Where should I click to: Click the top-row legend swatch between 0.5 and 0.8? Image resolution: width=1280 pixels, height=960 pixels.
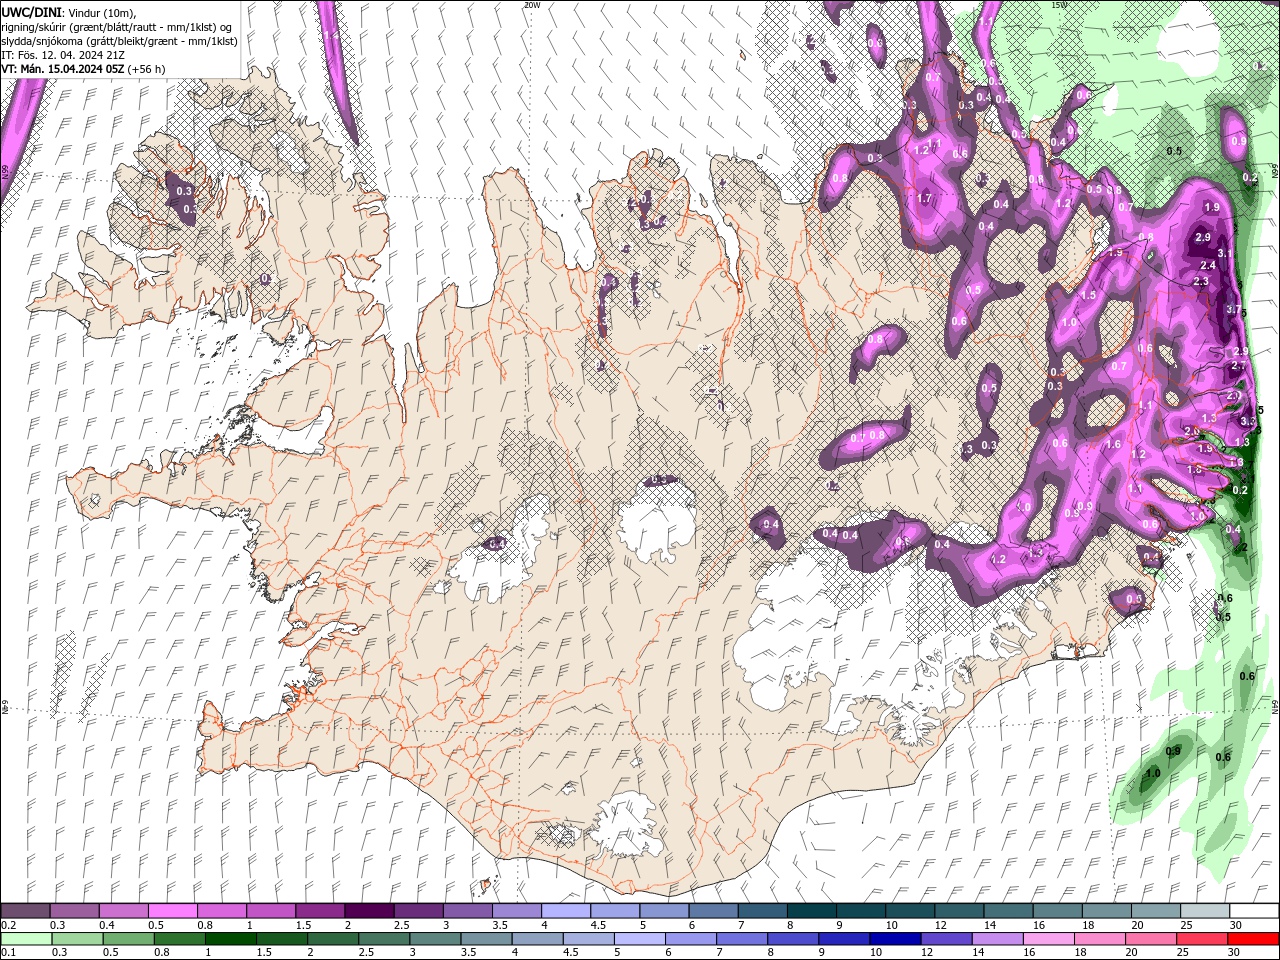(172, 911)
